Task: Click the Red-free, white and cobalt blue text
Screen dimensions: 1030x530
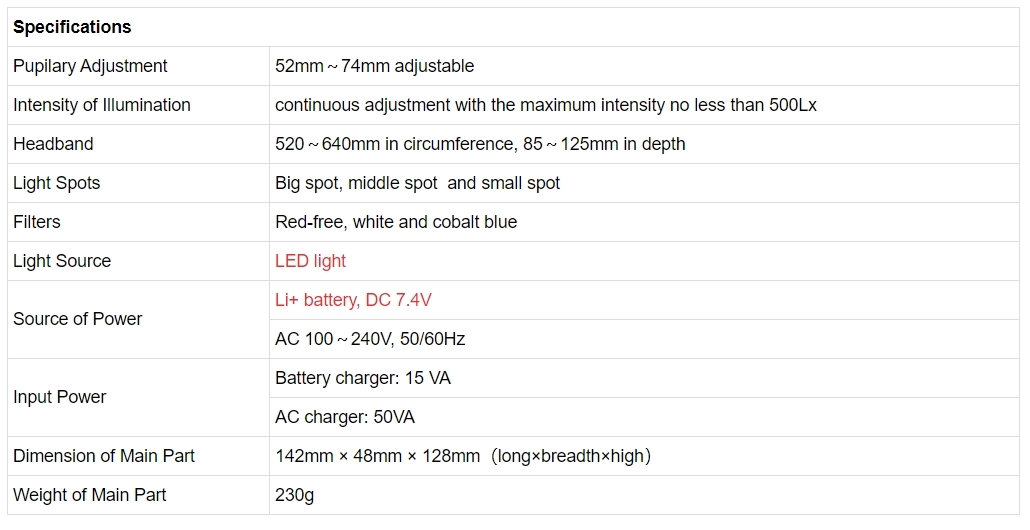Action: point(396,222)
